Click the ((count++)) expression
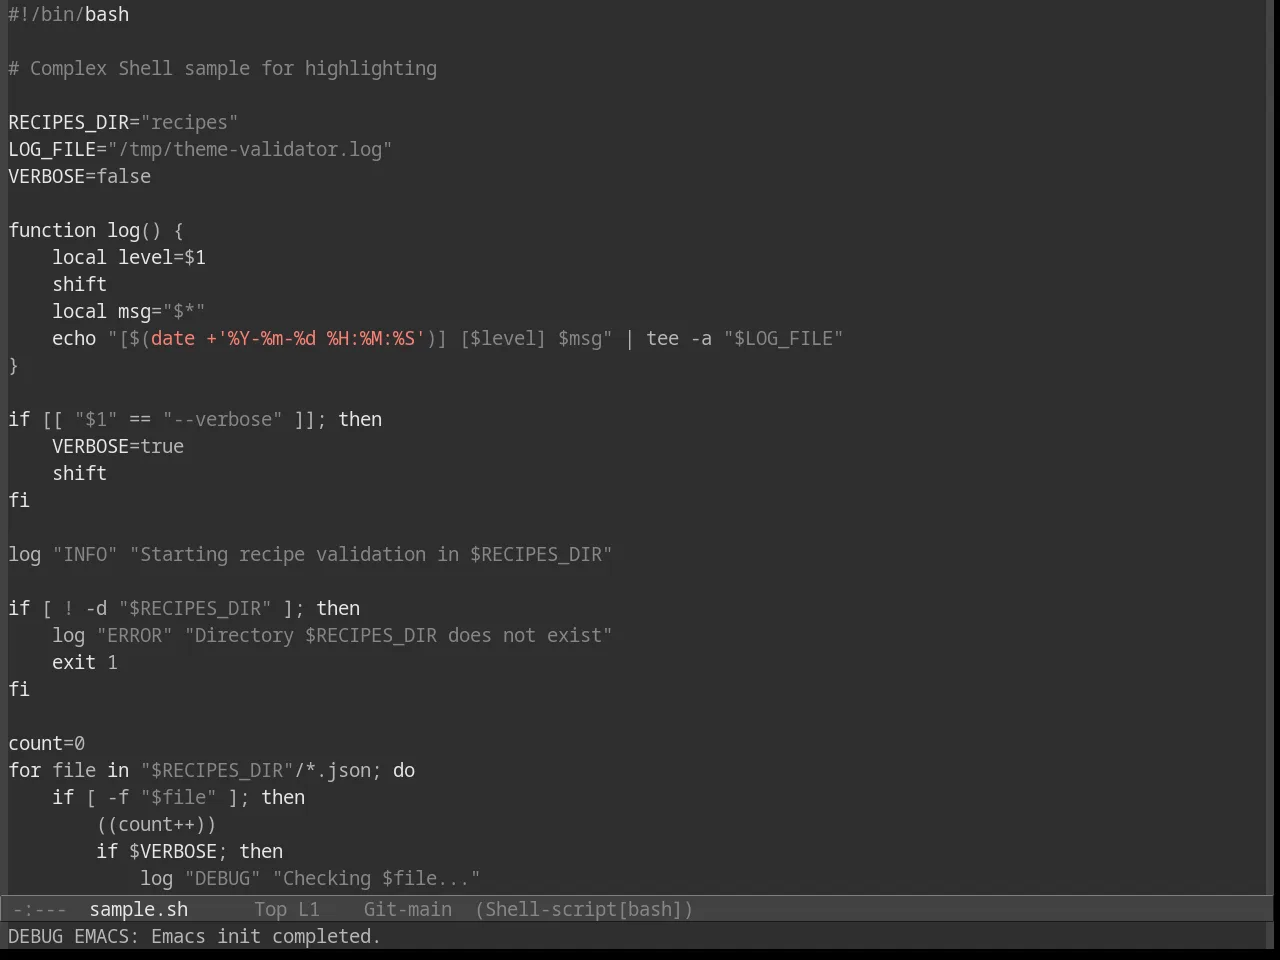This screenshot has width=1280, height=960. click(x=156, y=825)
